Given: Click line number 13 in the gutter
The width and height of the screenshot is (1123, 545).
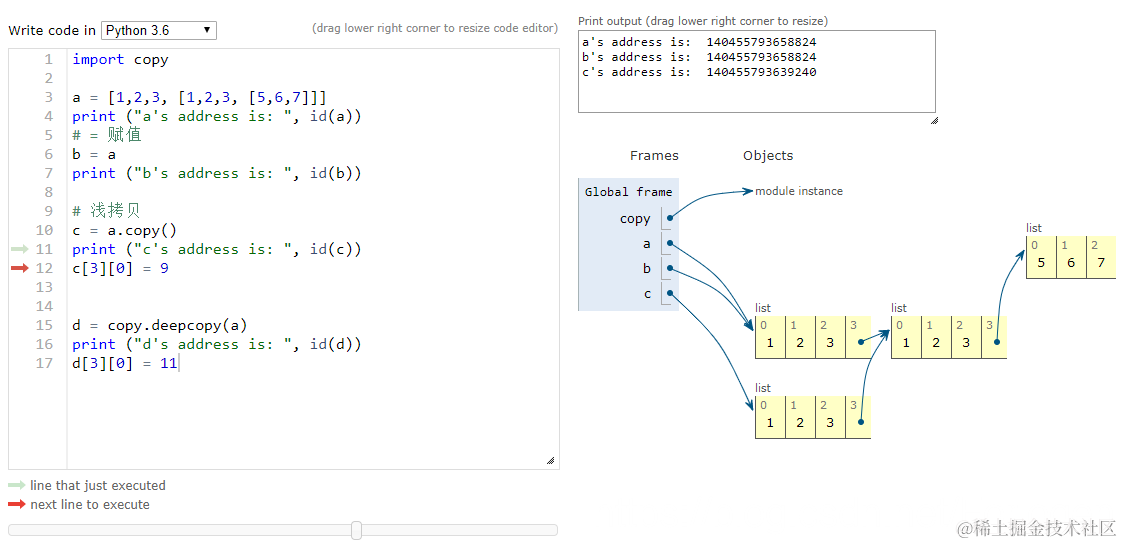Looking at the screenshot, I should (44, 287).
